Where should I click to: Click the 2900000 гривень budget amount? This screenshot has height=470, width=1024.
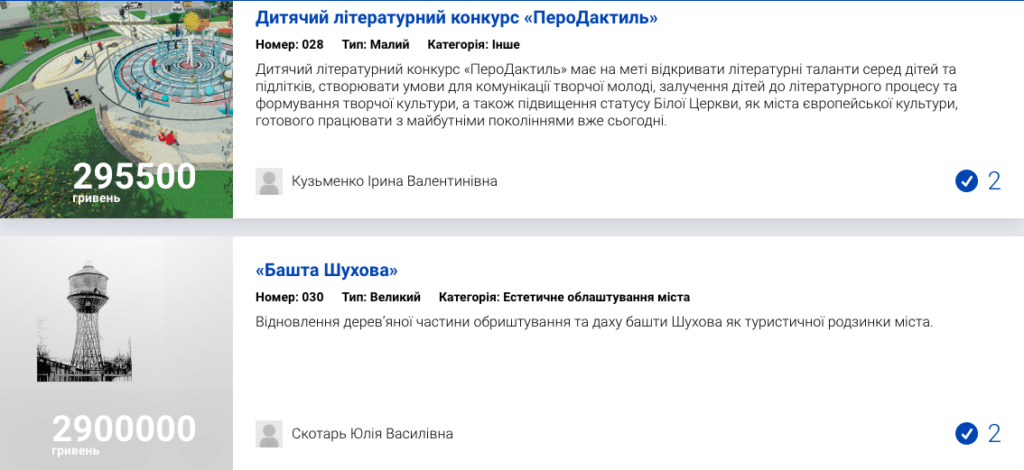point(124,431)
